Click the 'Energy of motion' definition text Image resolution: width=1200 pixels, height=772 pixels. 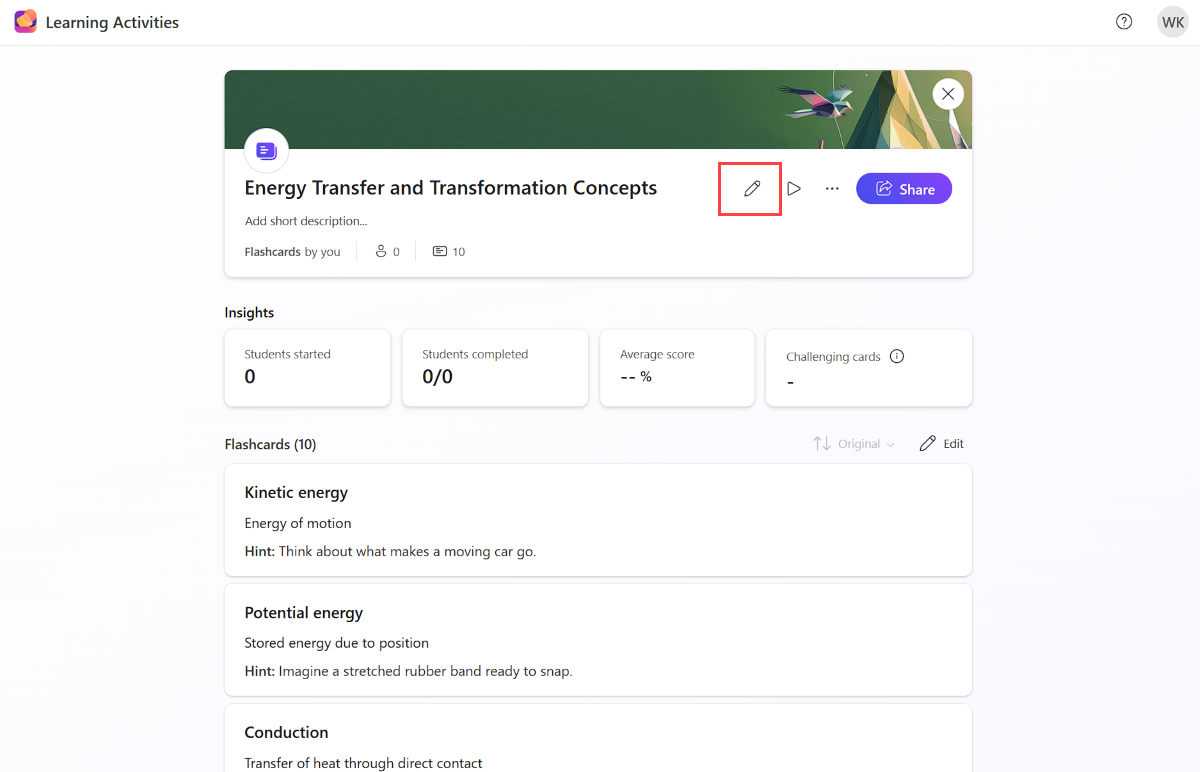coord(298,523)
